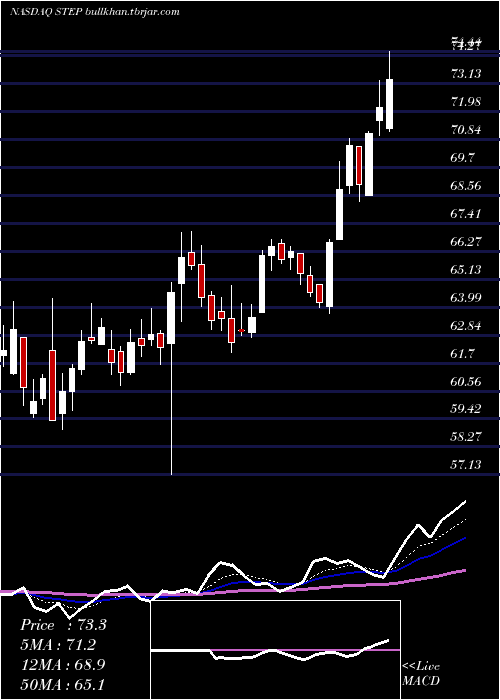Click the 60.56 price axis label
500x700 pixels.
coord(467,382)
